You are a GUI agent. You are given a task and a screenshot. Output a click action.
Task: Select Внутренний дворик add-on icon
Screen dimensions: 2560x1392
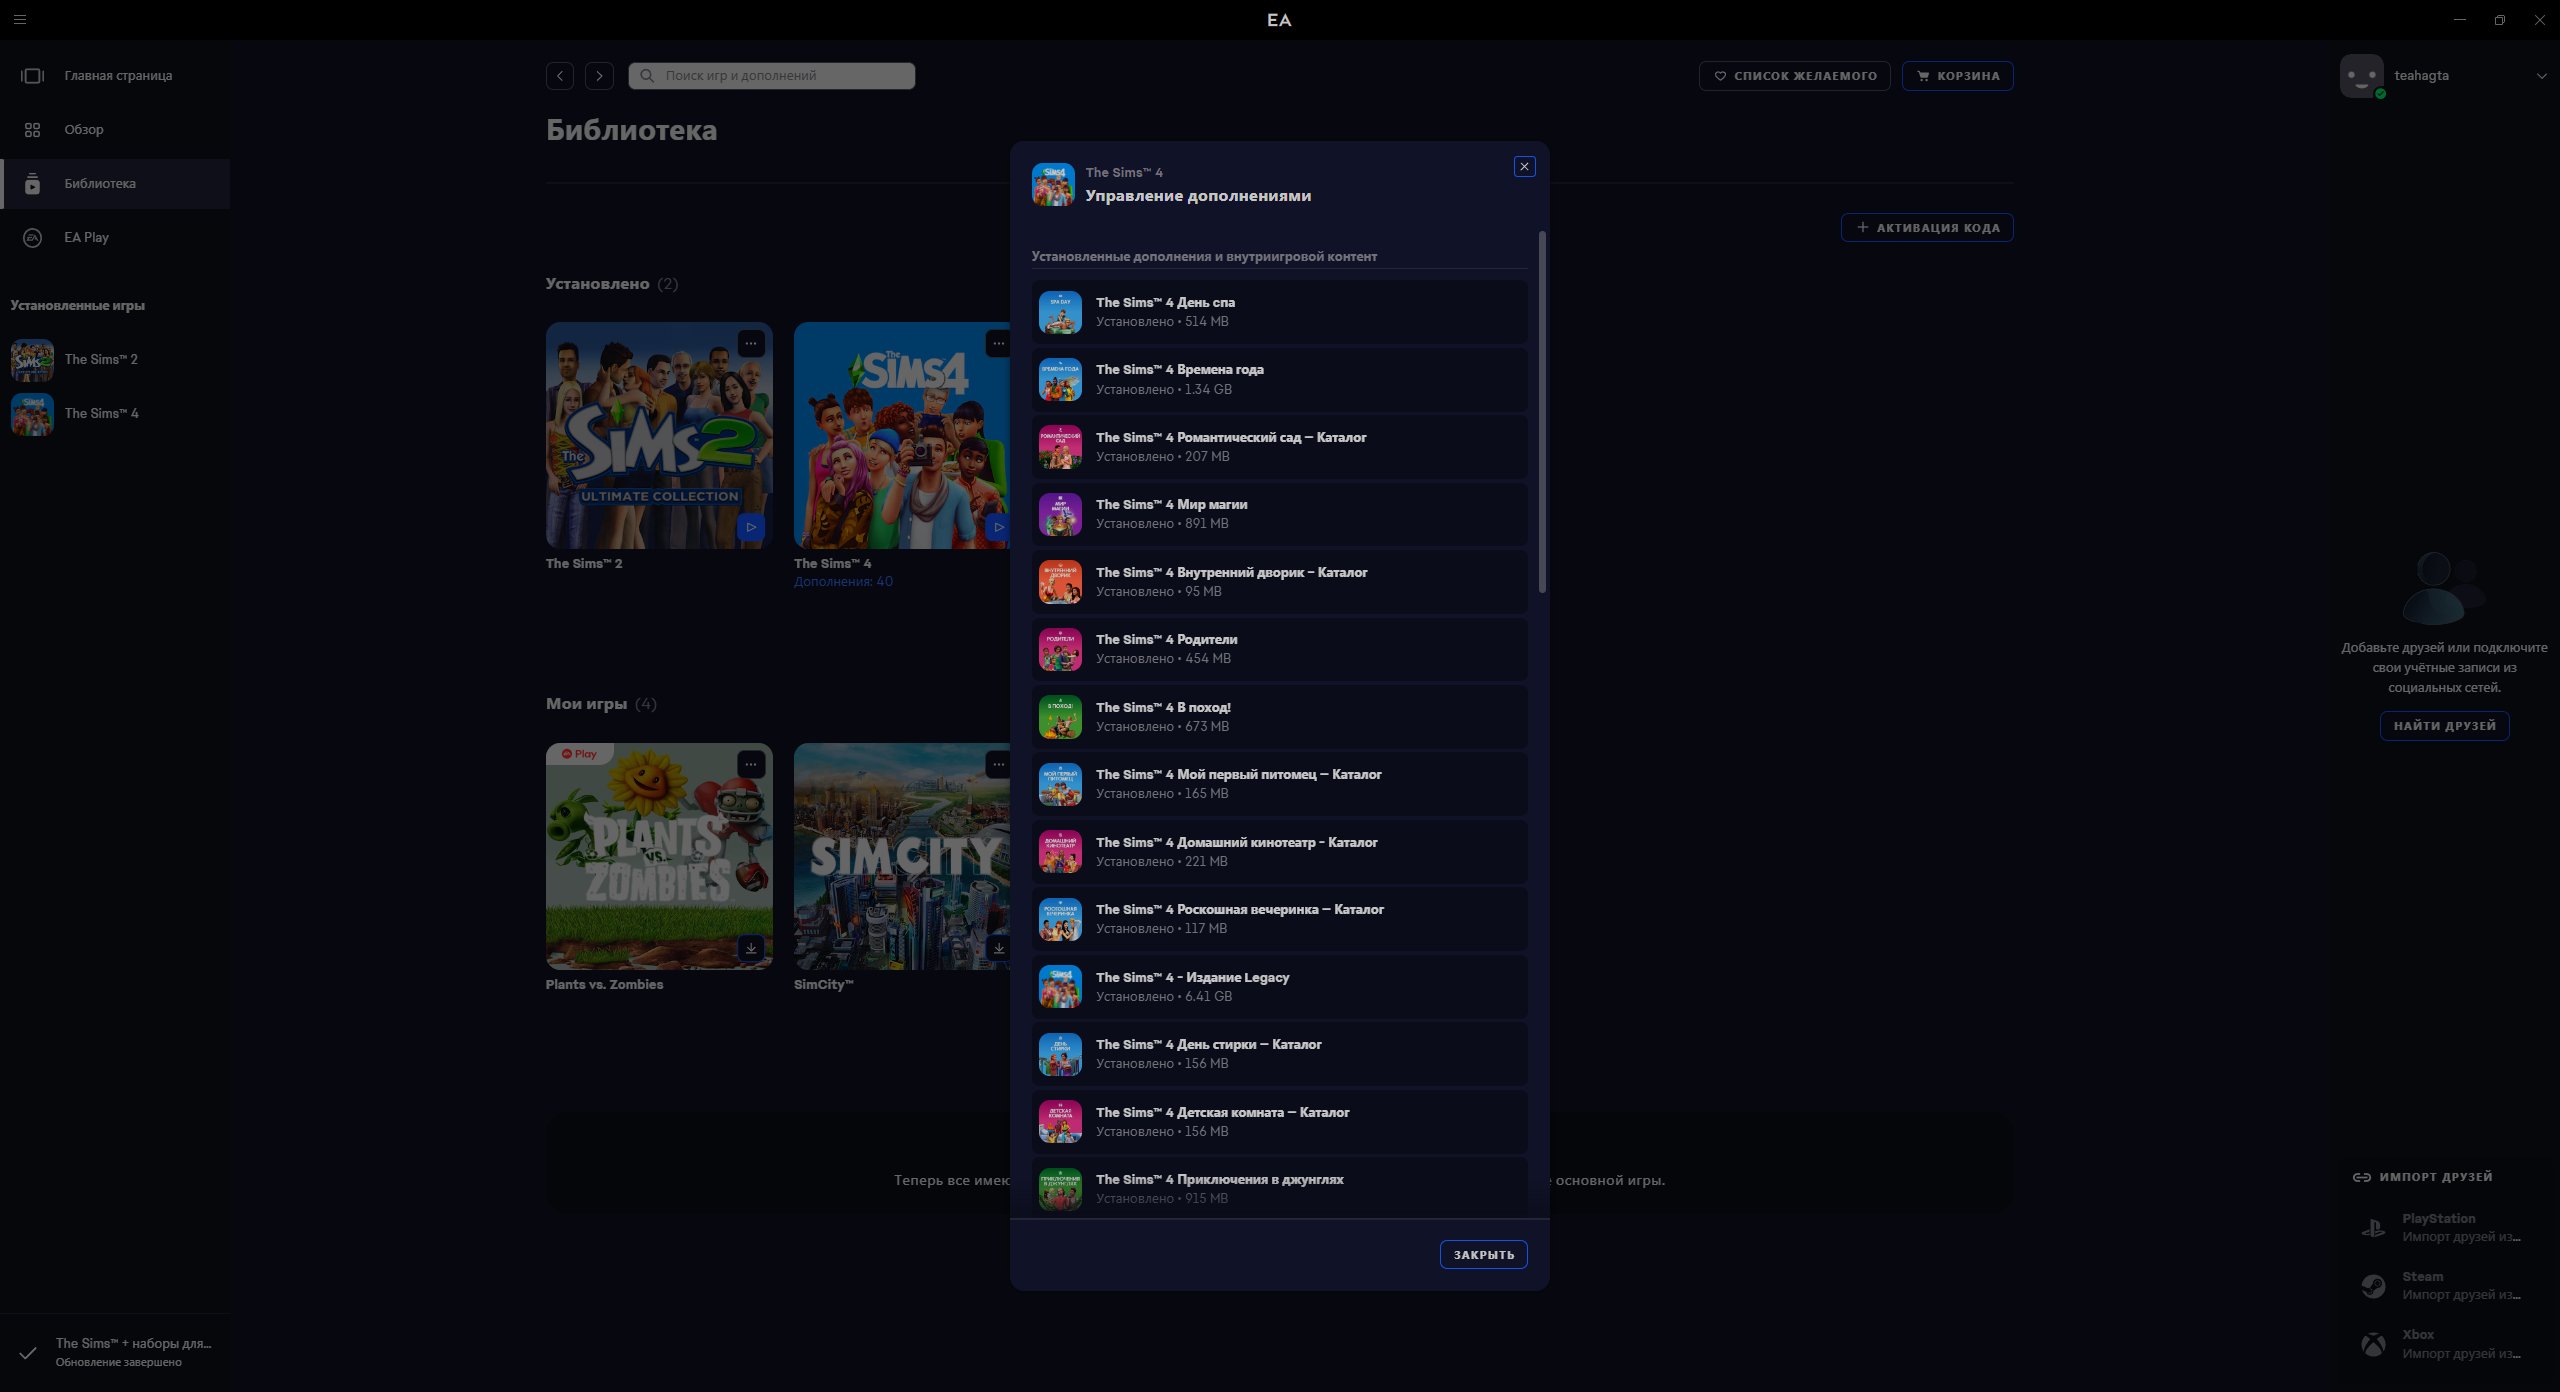coord(1060,582)
